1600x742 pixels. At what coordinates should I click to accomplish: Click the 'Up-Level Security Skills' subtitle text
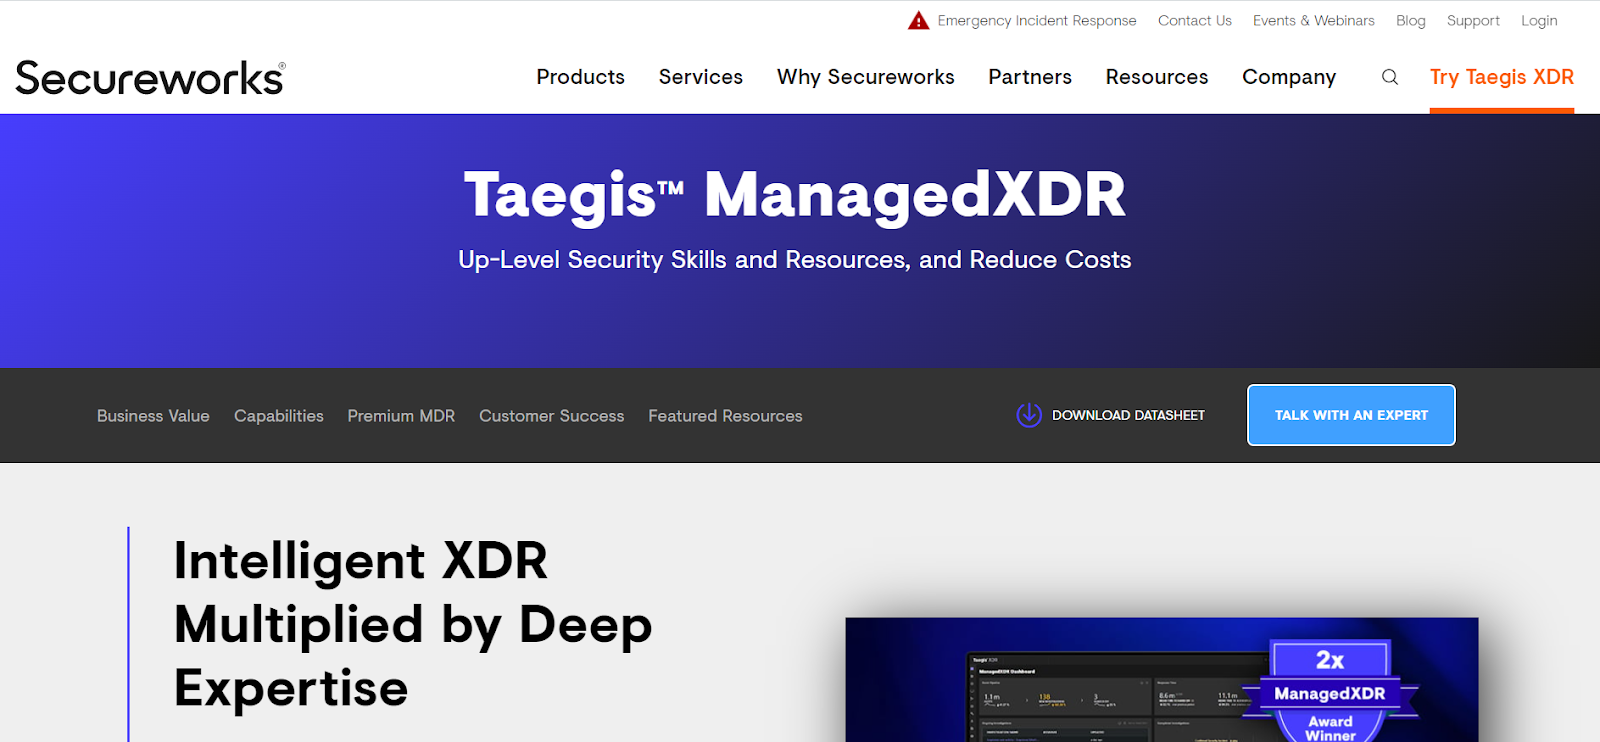pyautogui.click(x=795, y=260)
